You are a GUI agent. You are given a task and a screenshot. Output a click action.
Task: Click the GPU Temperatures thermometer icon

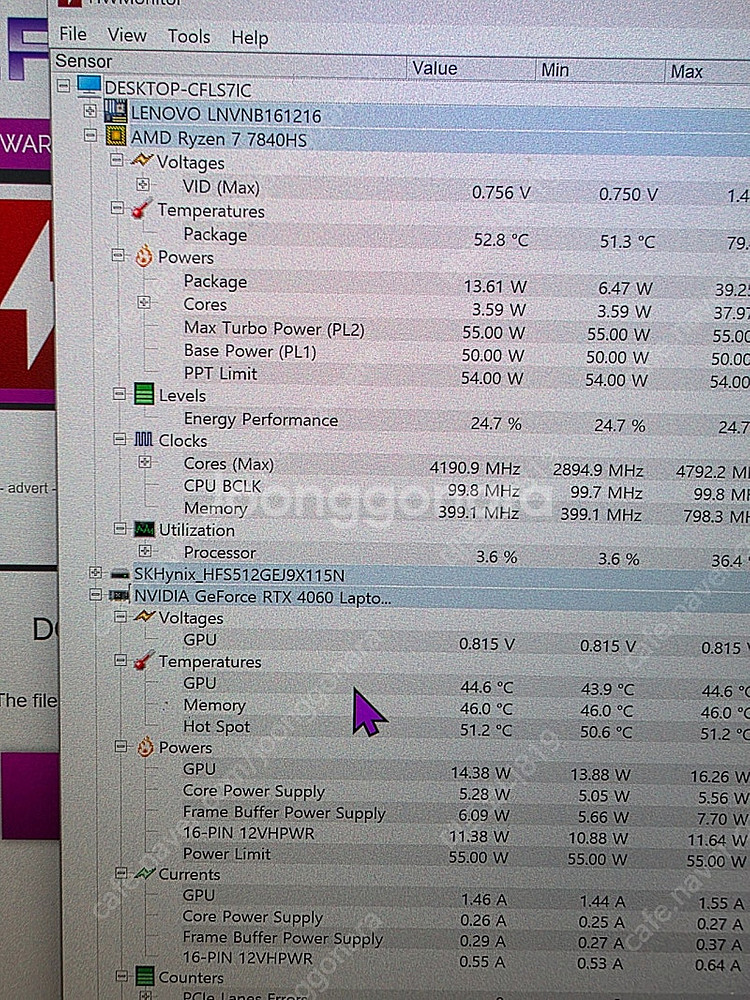point(144,660)
